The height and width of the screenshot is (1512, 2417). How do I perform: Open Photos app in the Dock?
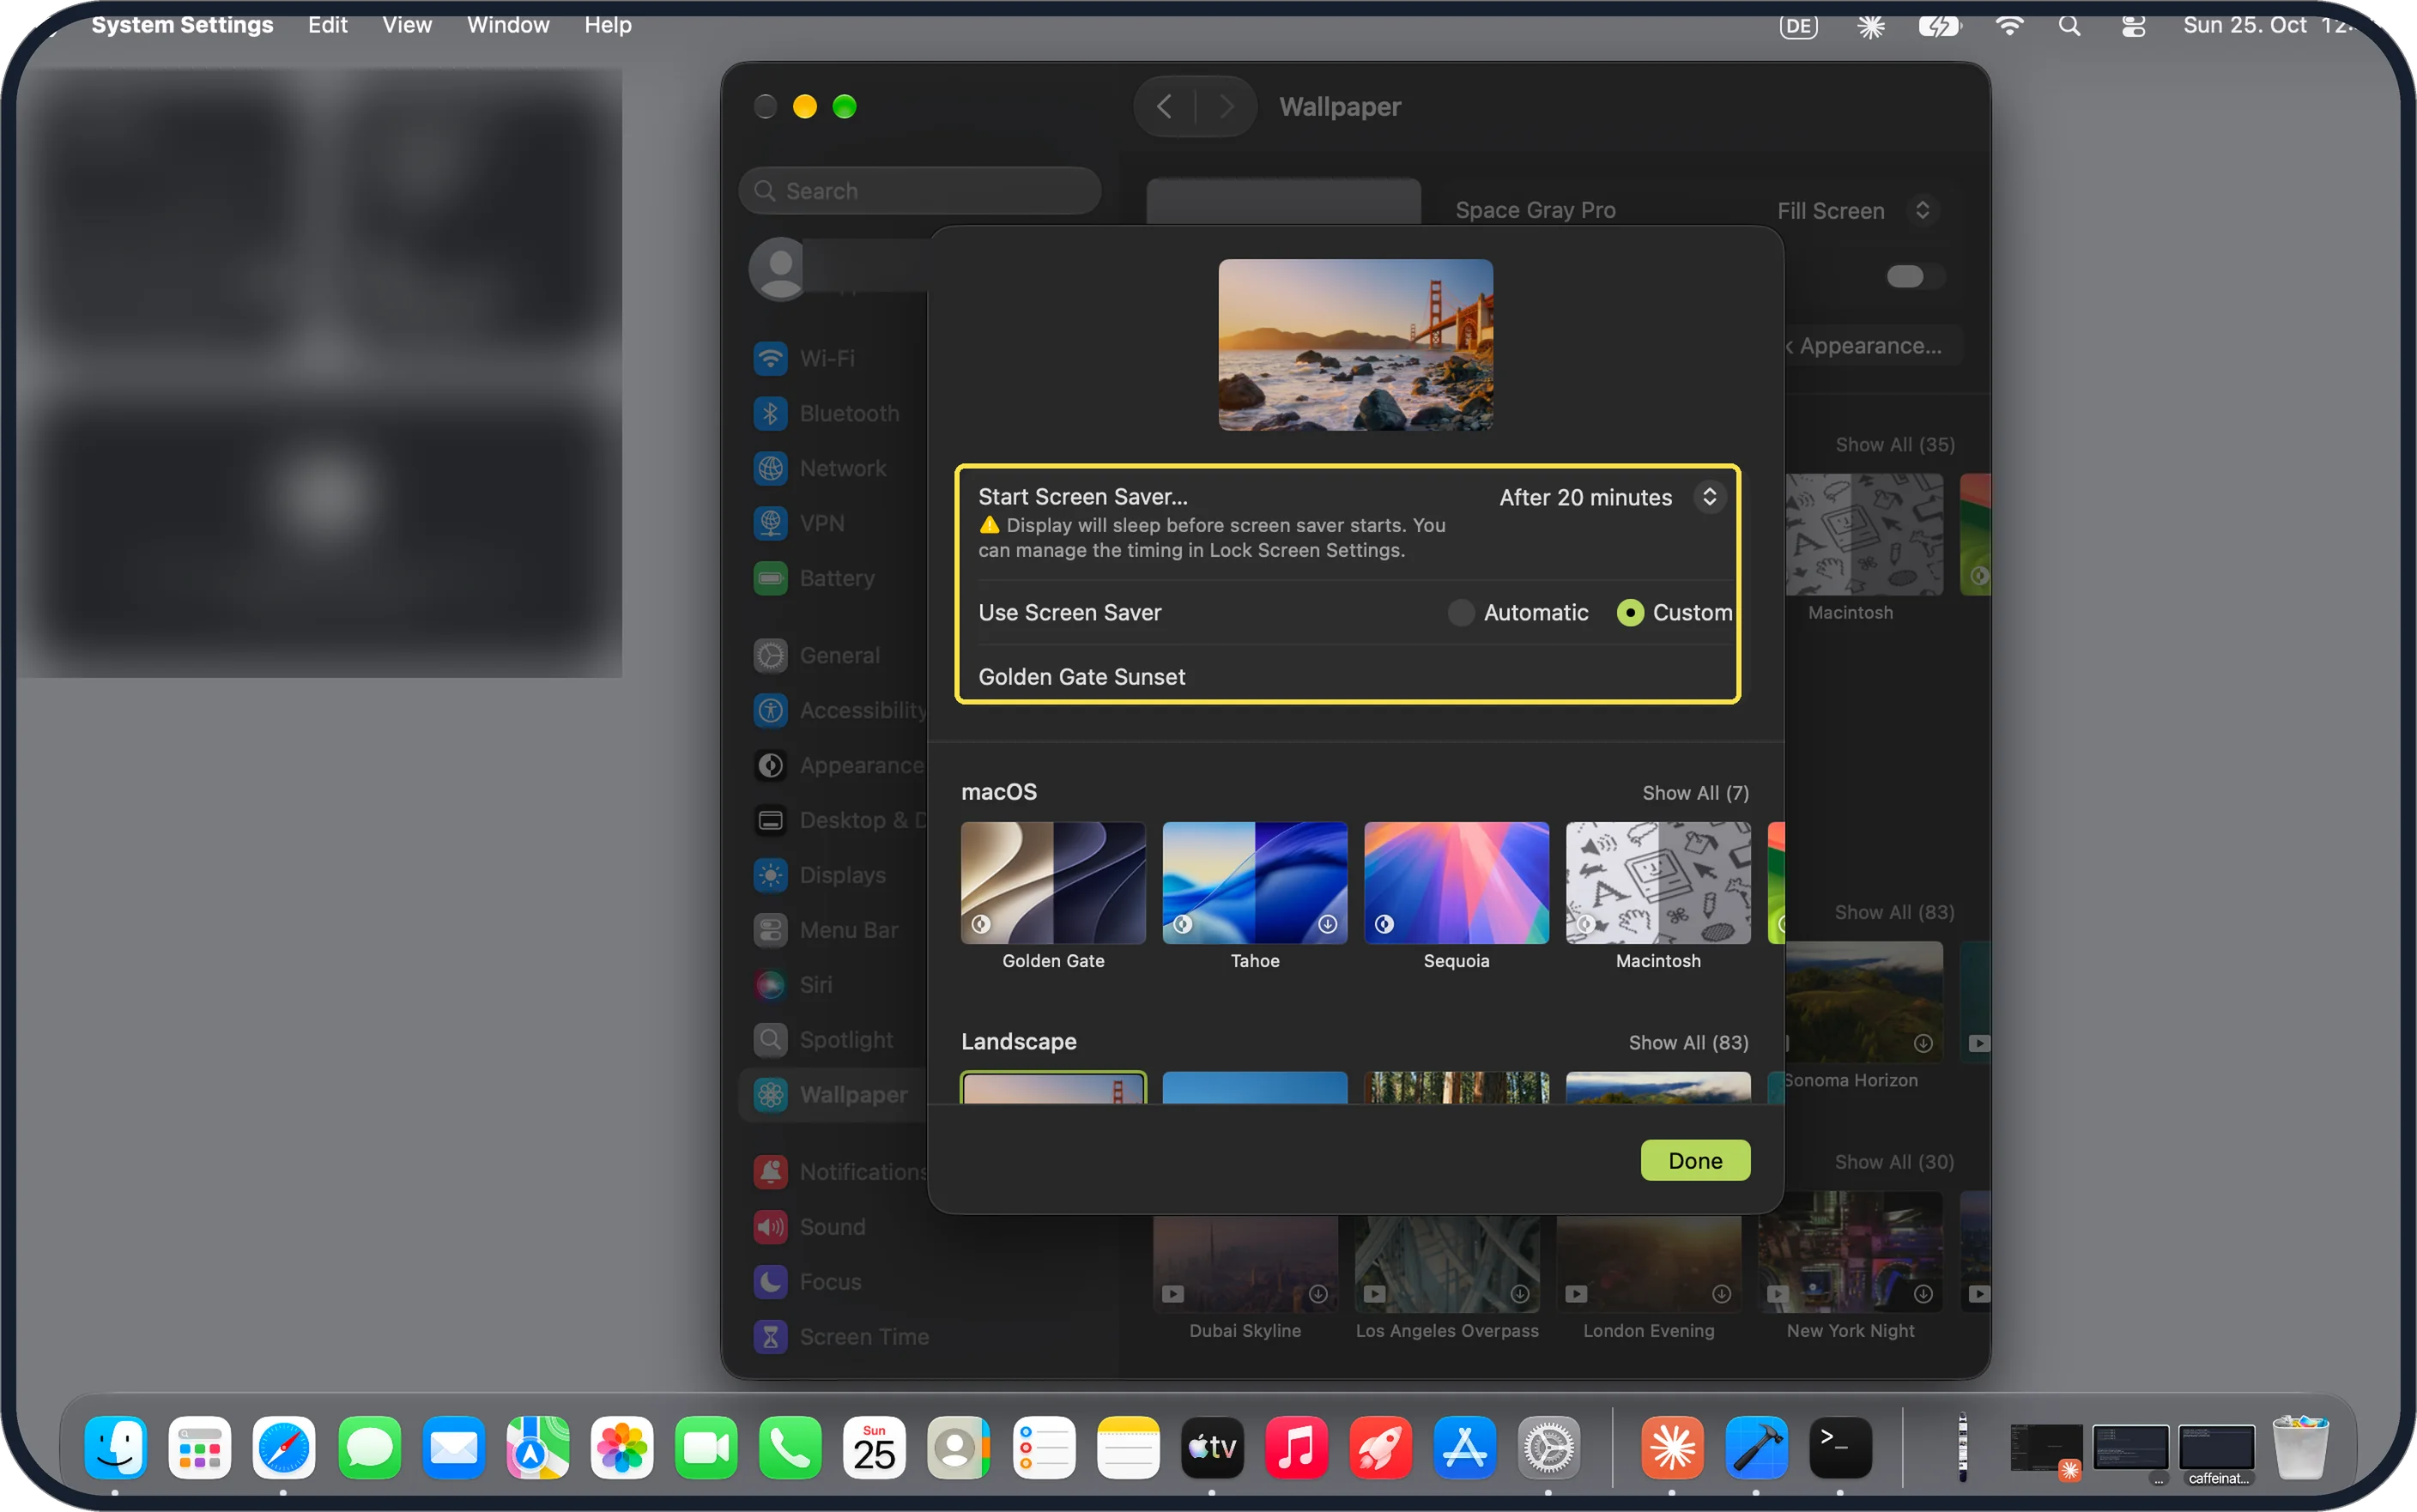pyautogui.click(x=622, y=1447)
